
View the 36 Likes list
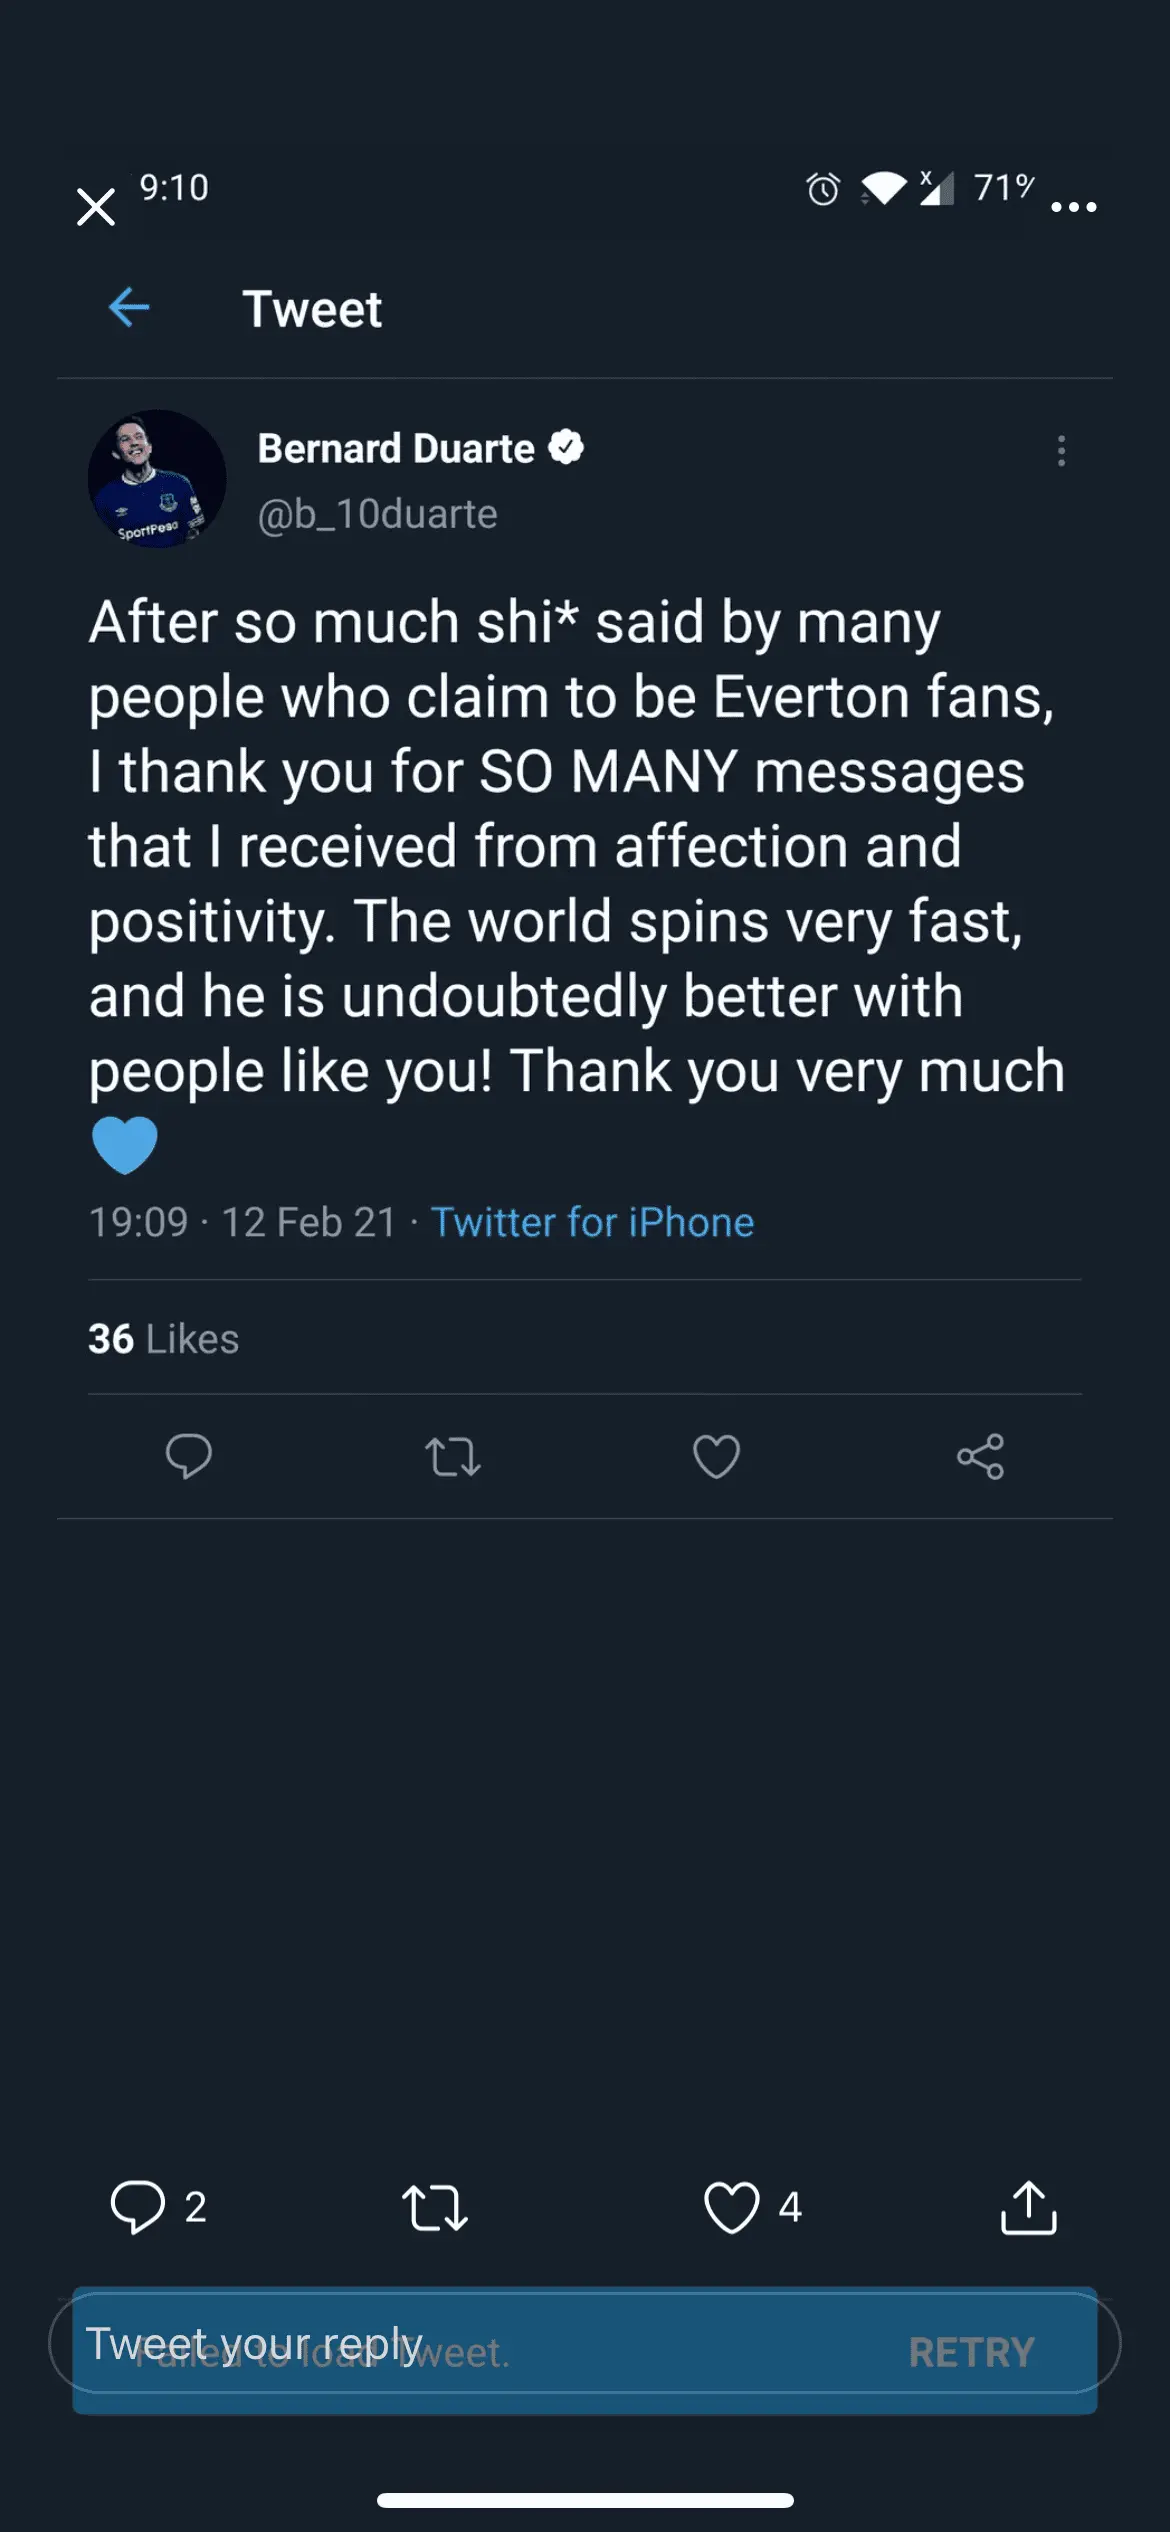click(x=163, y=1338)
